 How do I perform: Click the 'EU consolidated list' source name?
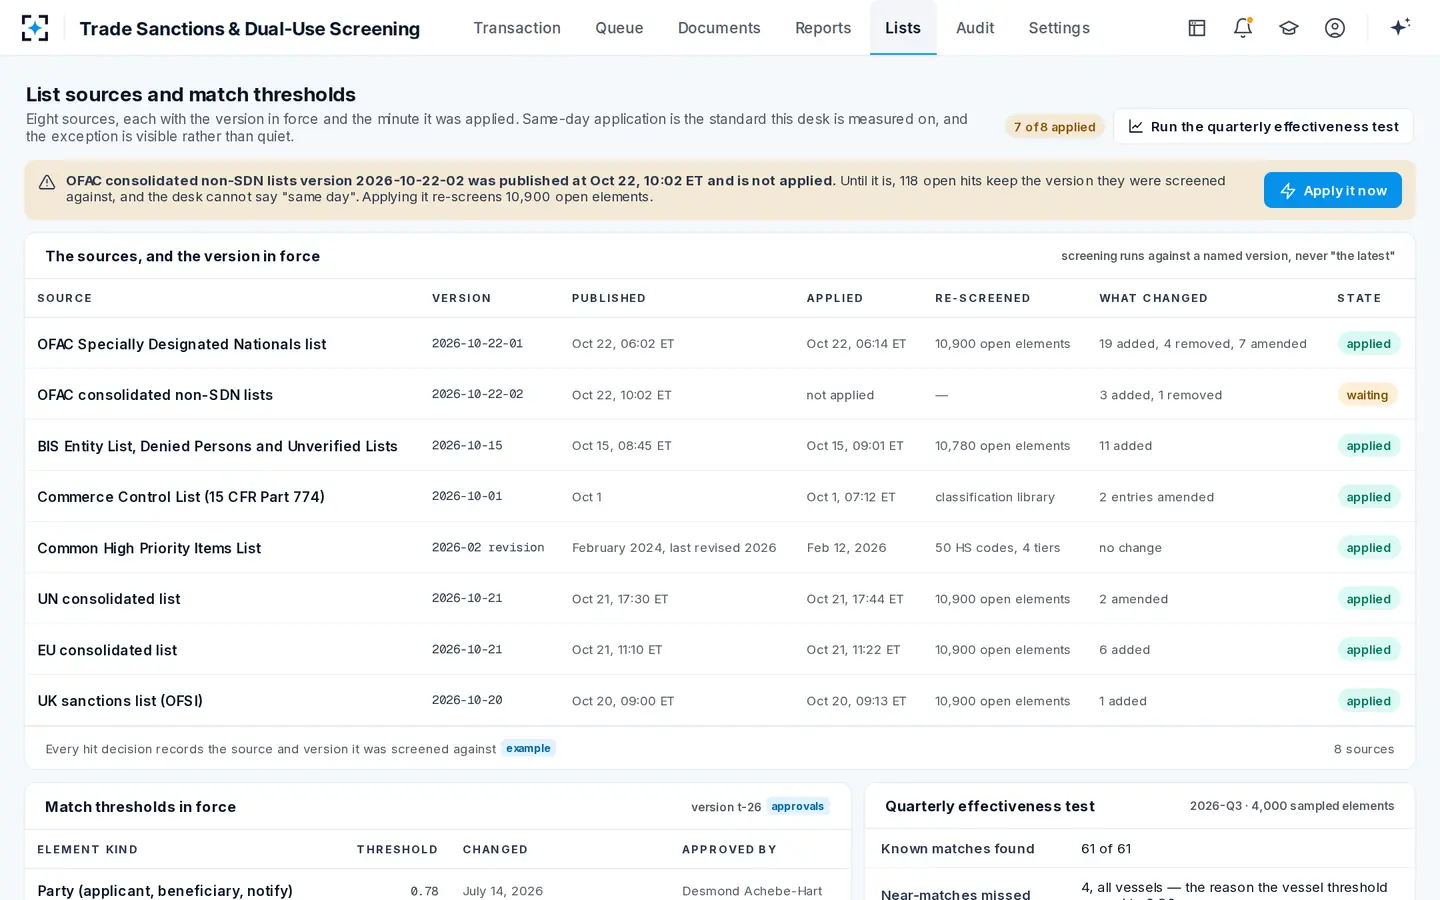tap(107, 650)
